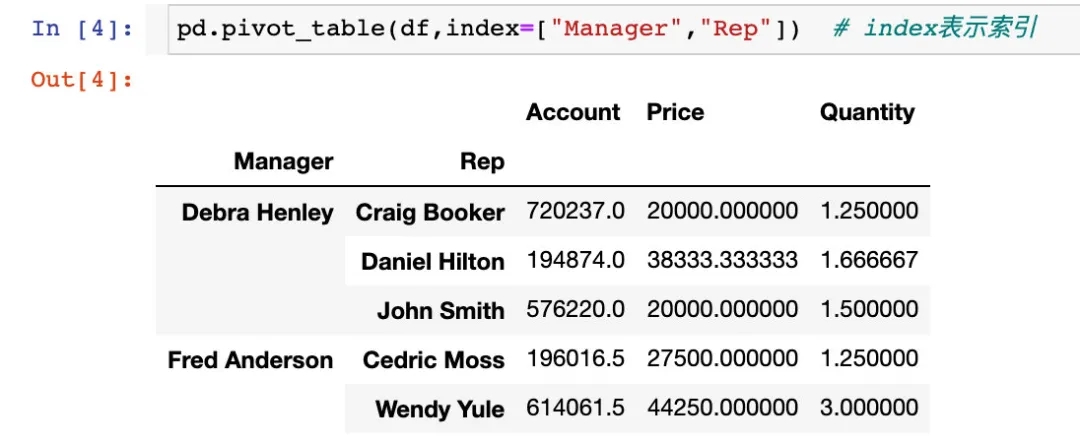Click the Manager index header
The width and height of the screenshot is (1080, 443).
pos(283,161)
